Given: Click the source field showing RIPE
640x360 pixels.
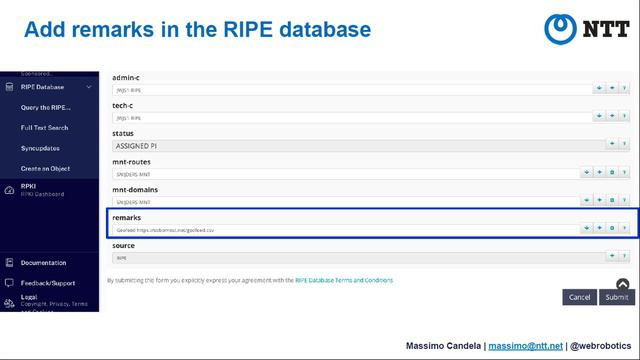Looking at the screenshot, I should pyautogui.click(x=358, y=258).
